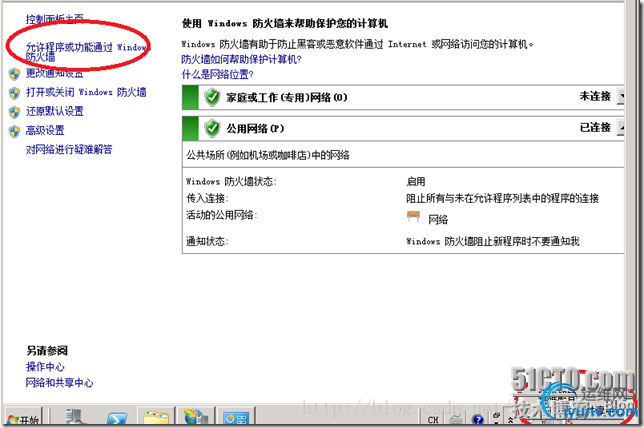Click the 活动的公用网络 label
This screenshot has width=644, height=428.
click(222, 215)
